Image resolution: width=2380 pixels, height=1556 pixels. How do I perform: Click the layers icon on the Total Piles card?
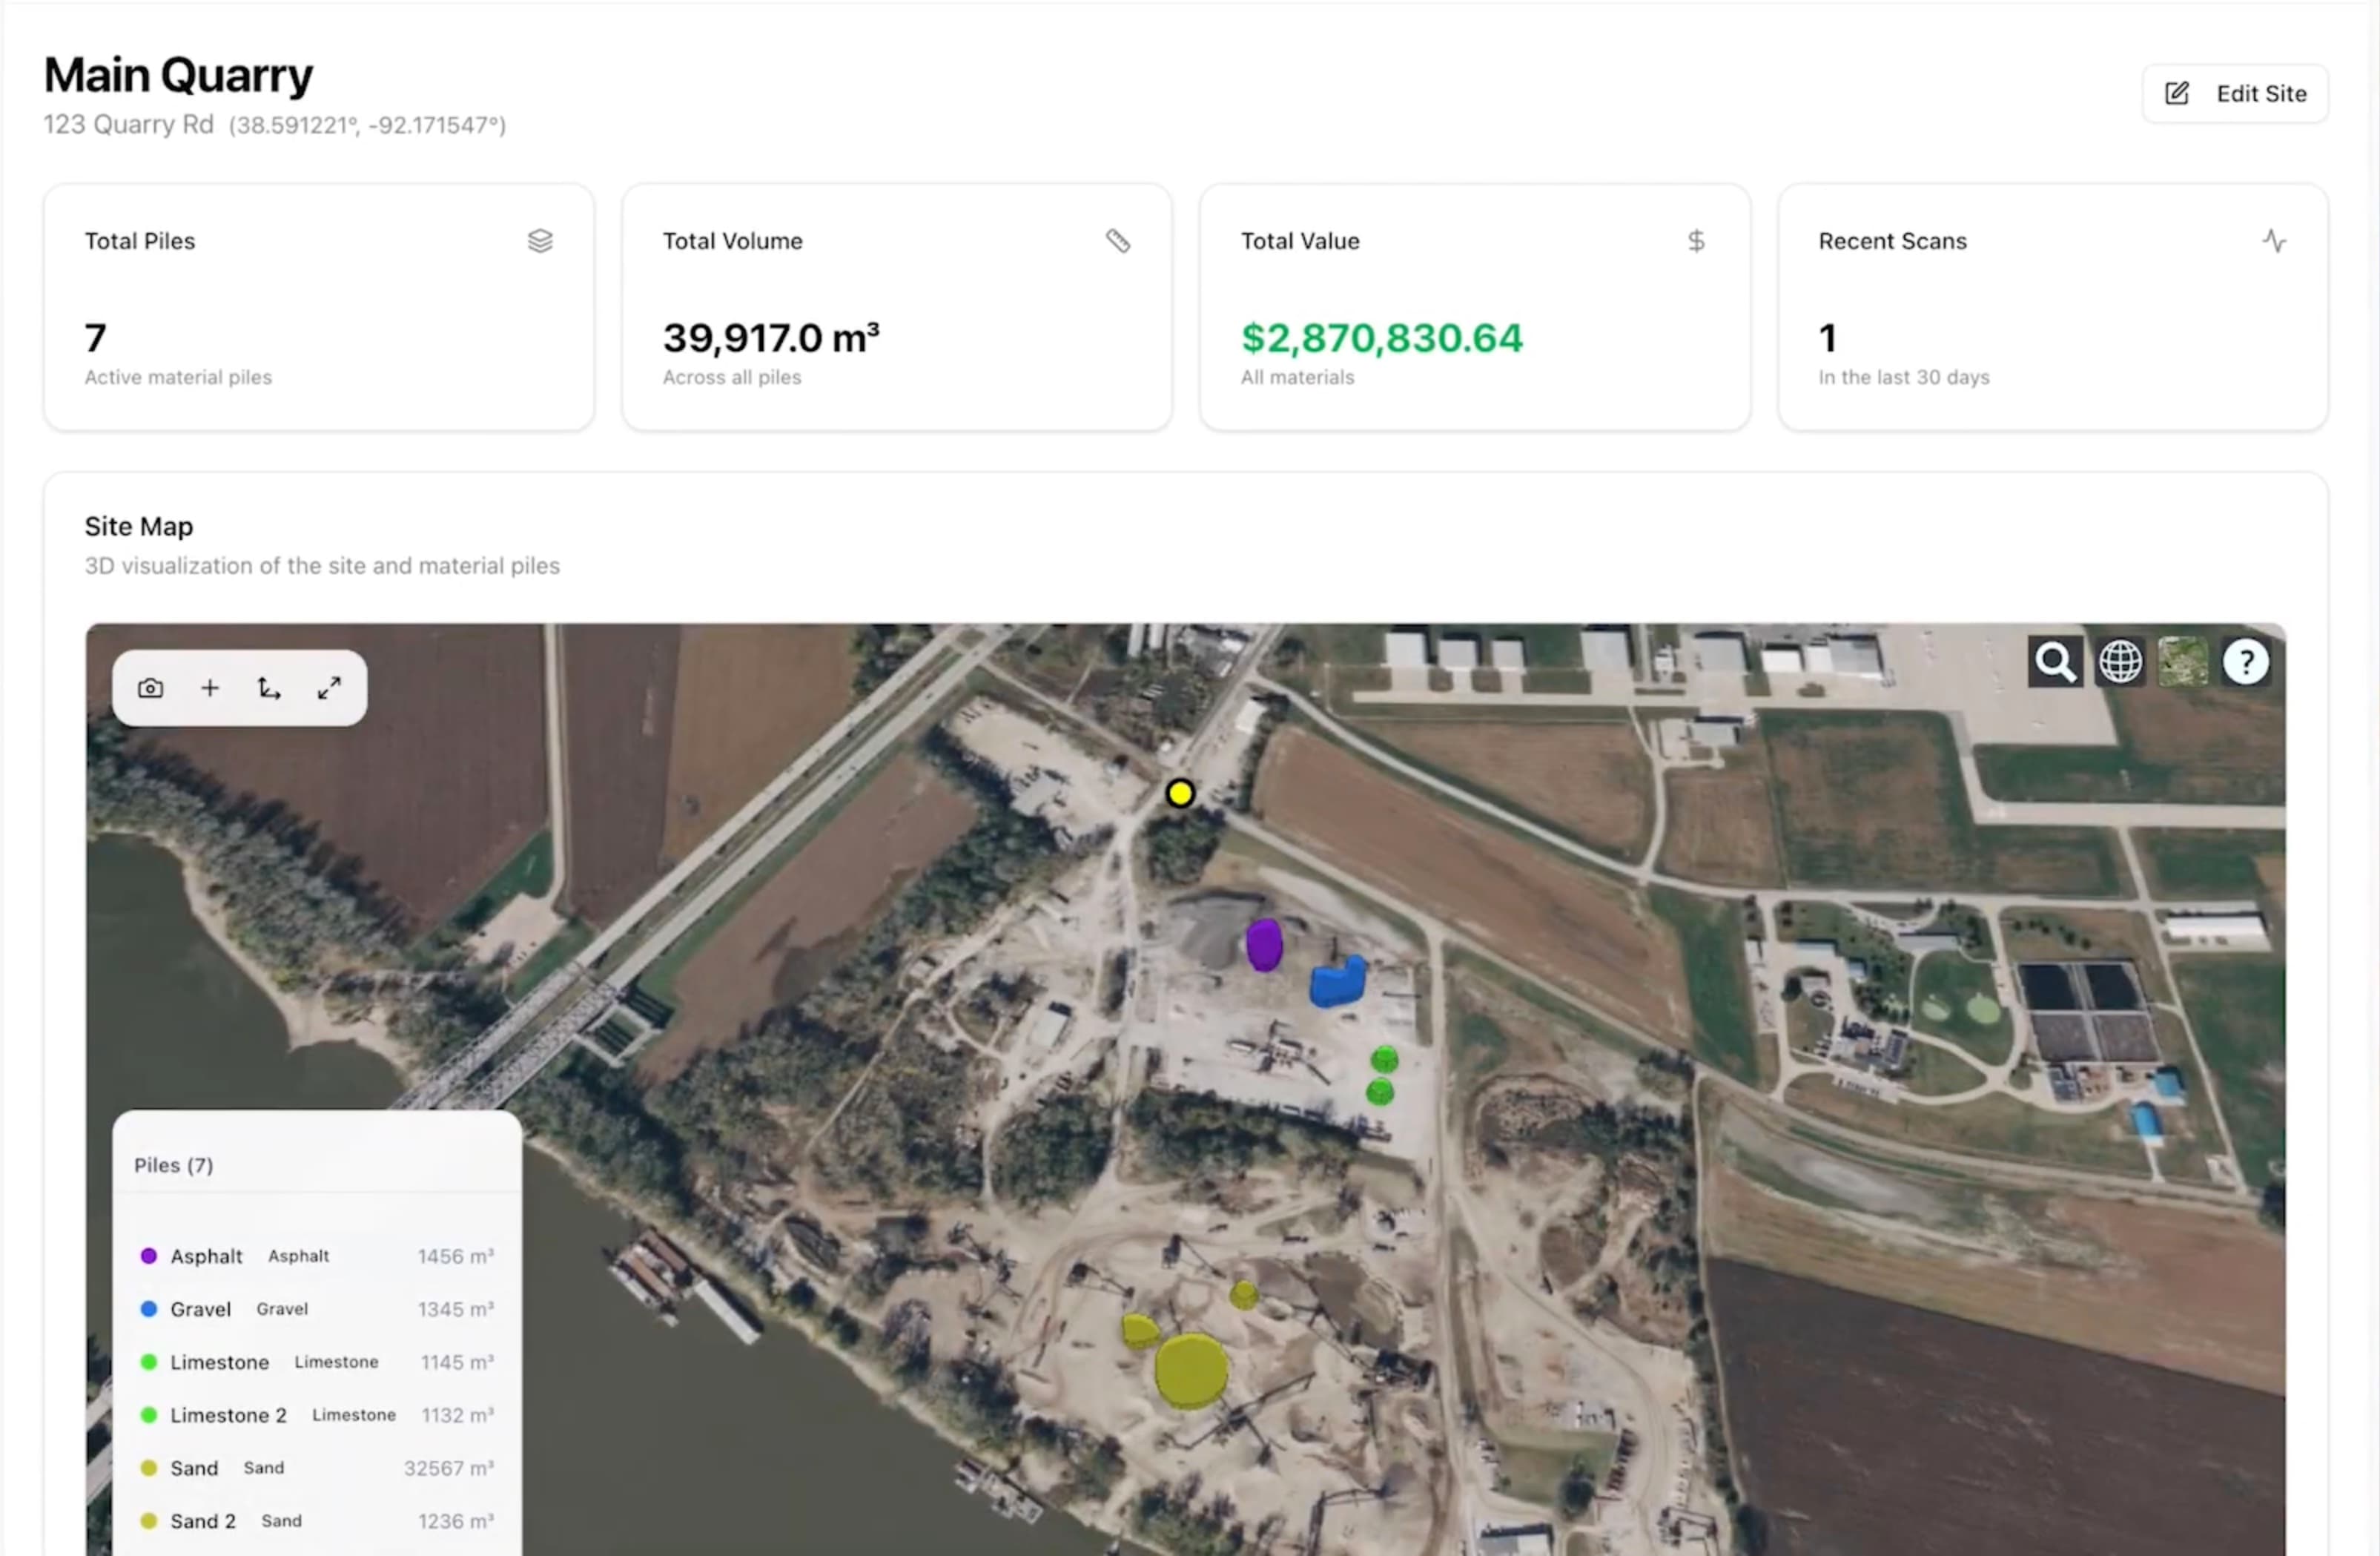tap(541, 241)
